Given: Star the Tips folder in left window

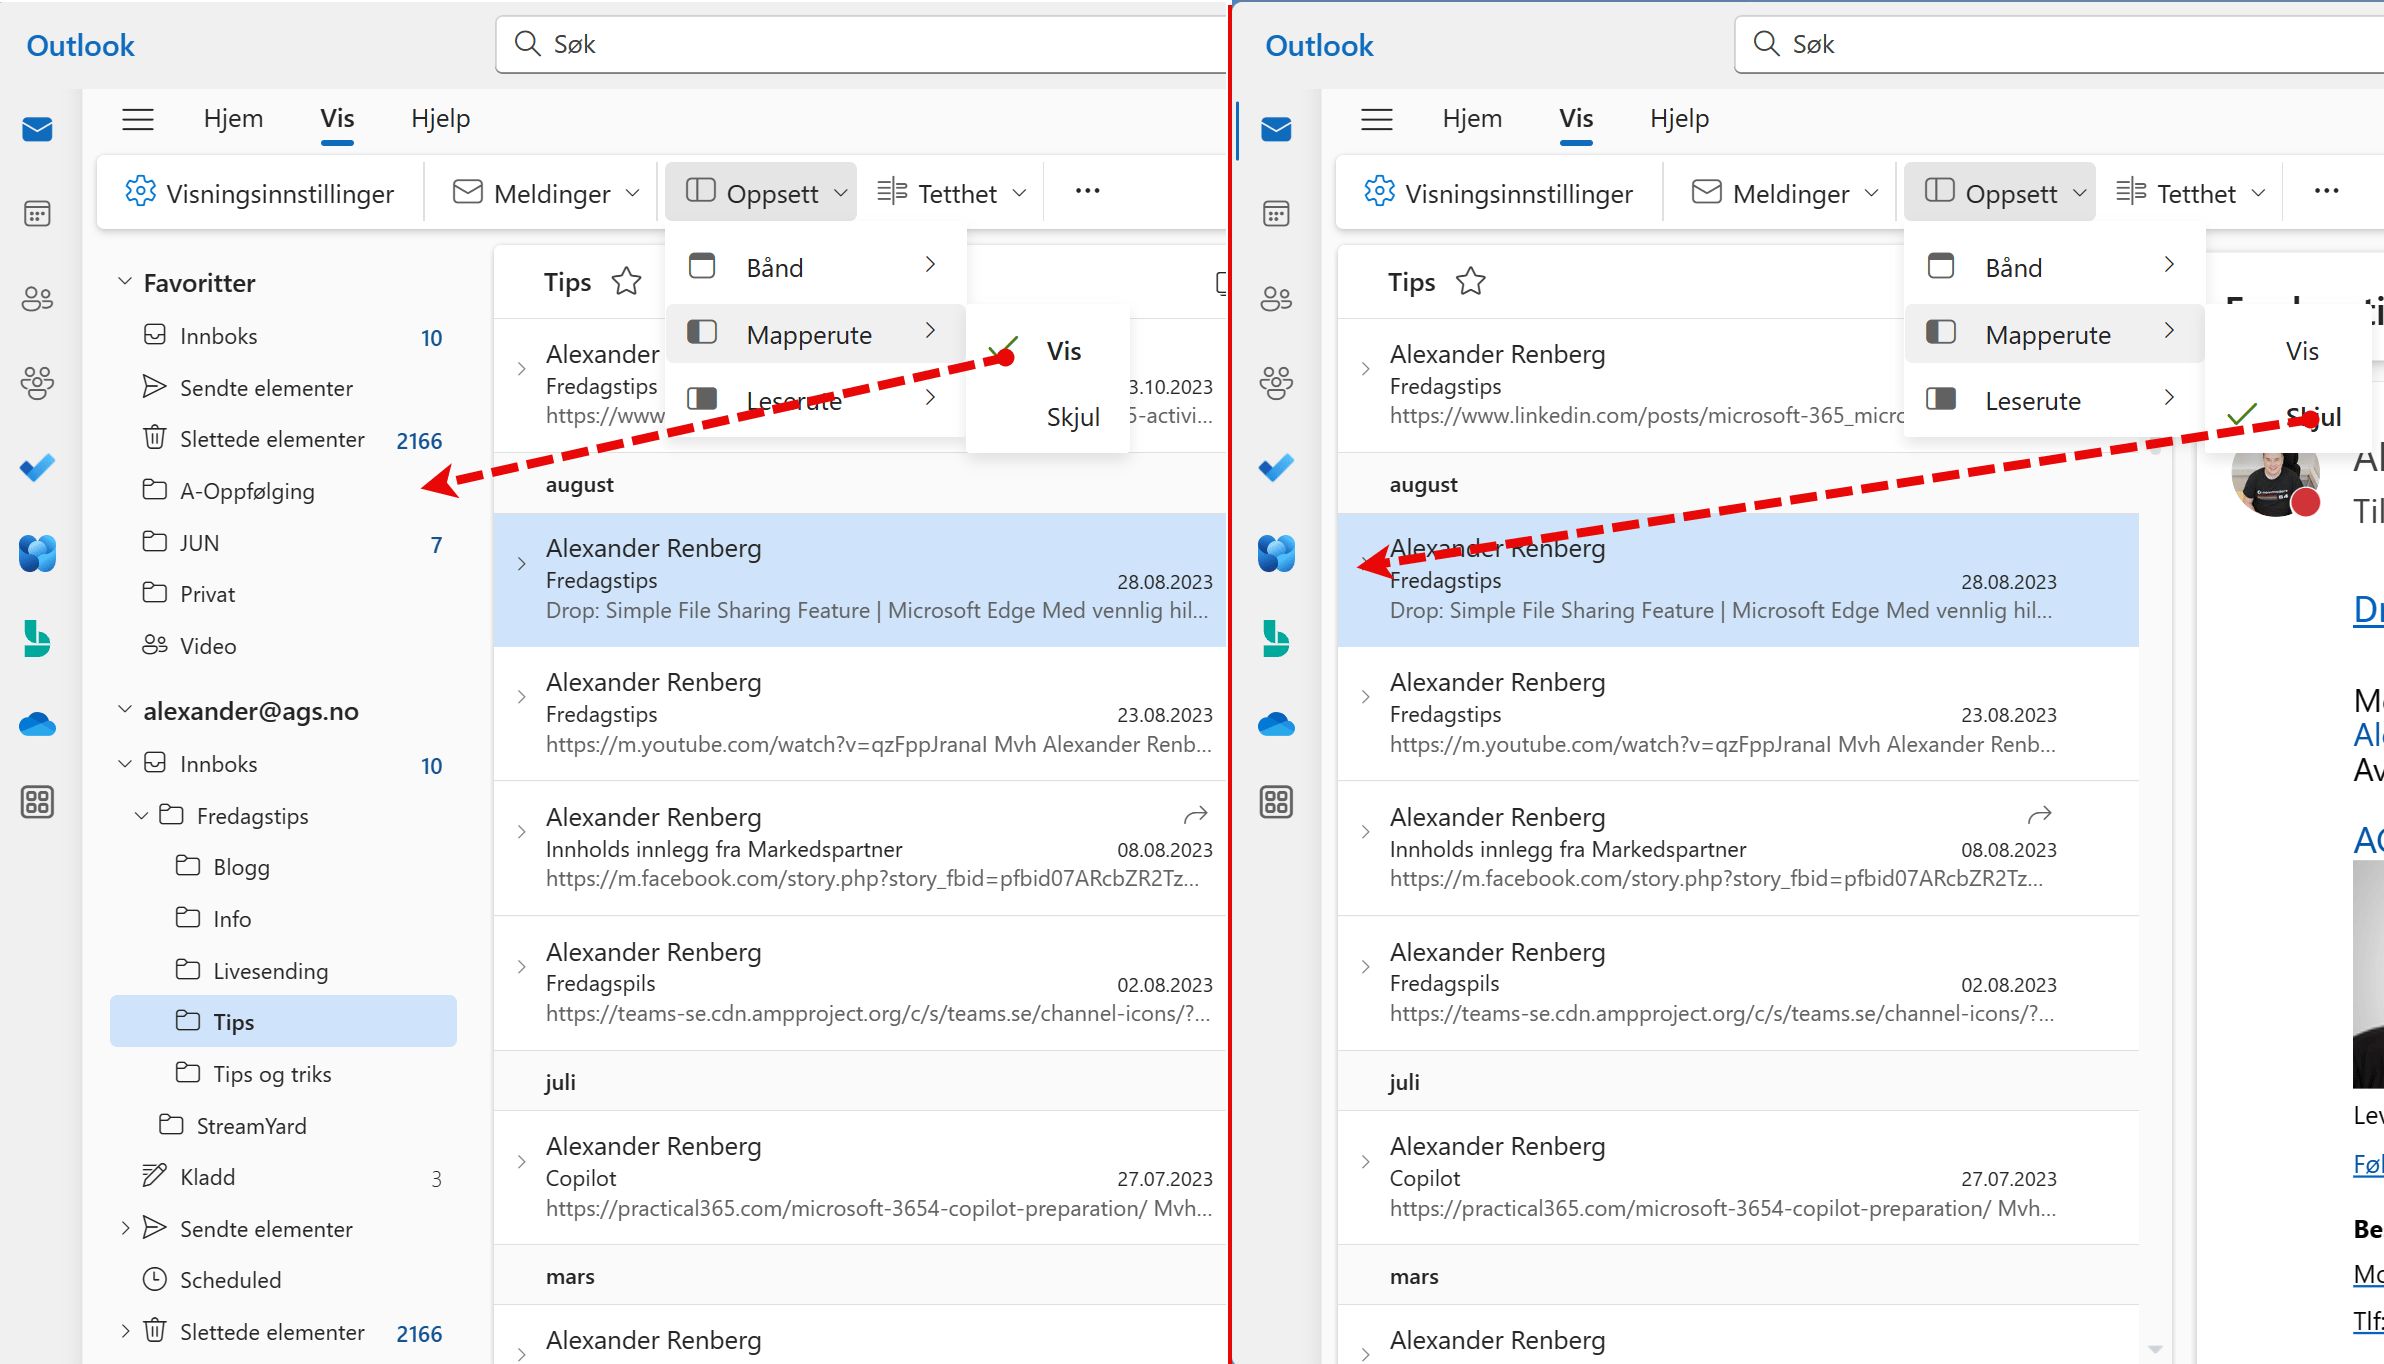Looking at the screenshot, I should point(627,282).
